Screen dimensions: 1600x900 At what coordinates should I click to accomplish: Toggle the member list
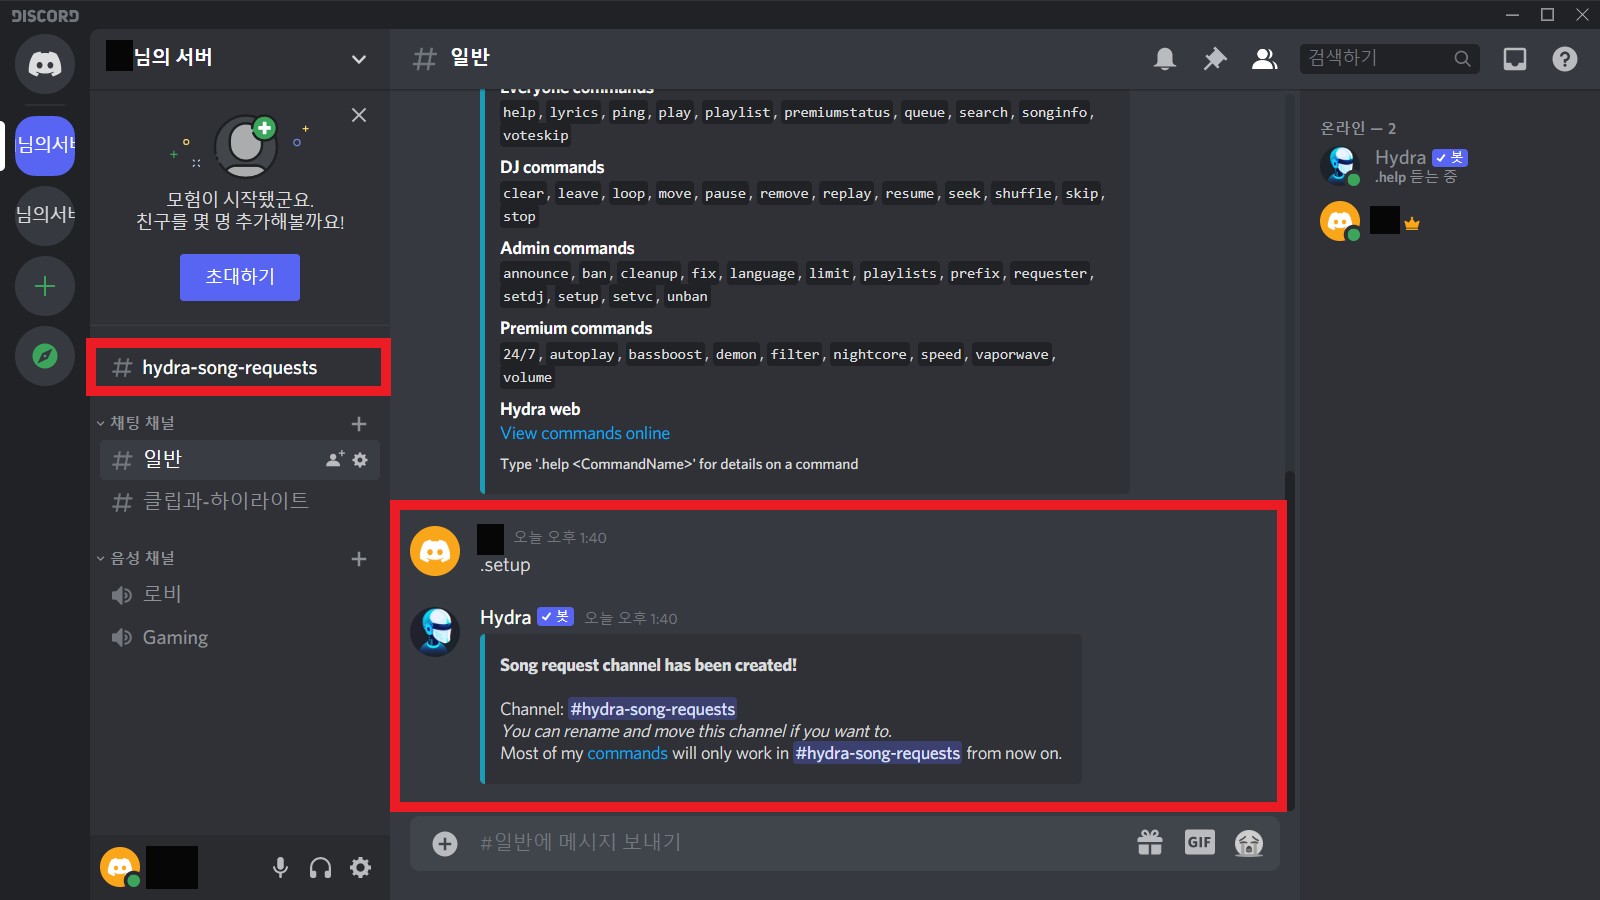pyautogui.click(x=1265, y=59)
